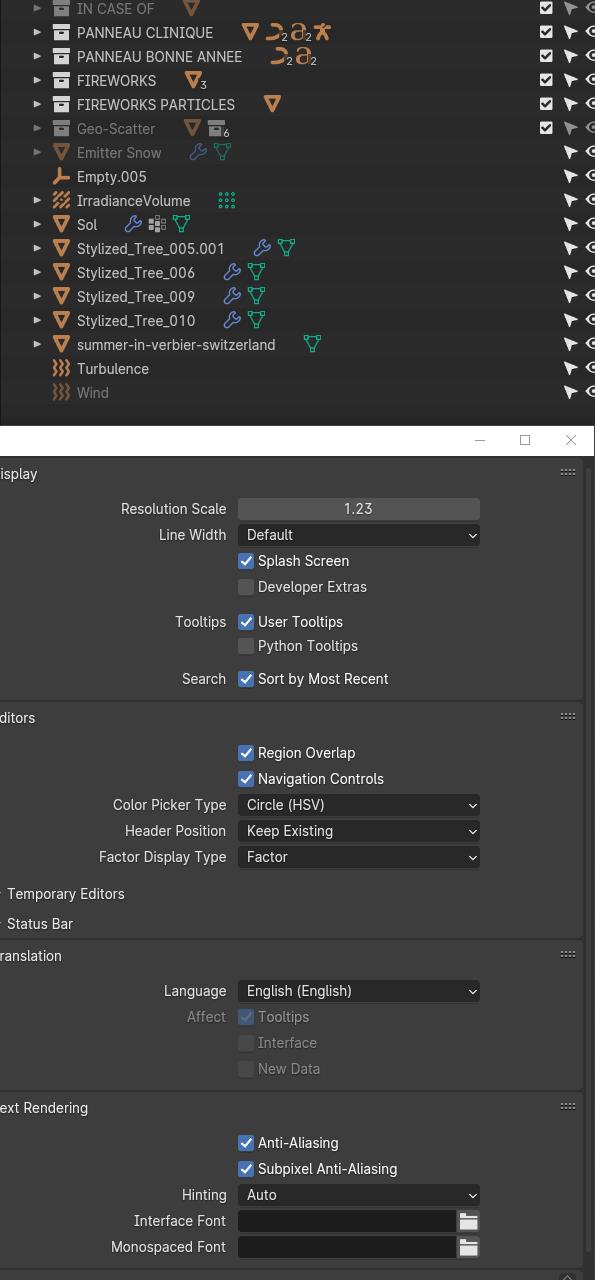This screenshot has width=595, height=1280.
Task: Open the Header Position dropdown
Action: pos(359,831)
